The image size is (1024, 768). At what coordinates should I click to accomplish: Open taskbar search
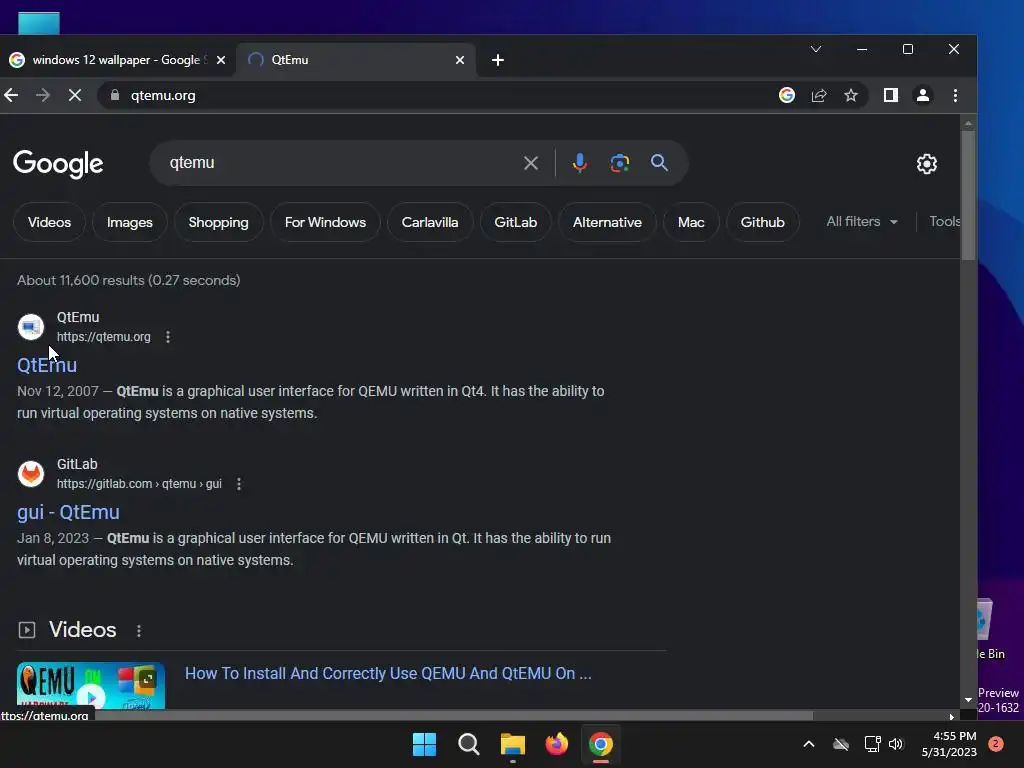pyautogui.click(x=469, y=744)
